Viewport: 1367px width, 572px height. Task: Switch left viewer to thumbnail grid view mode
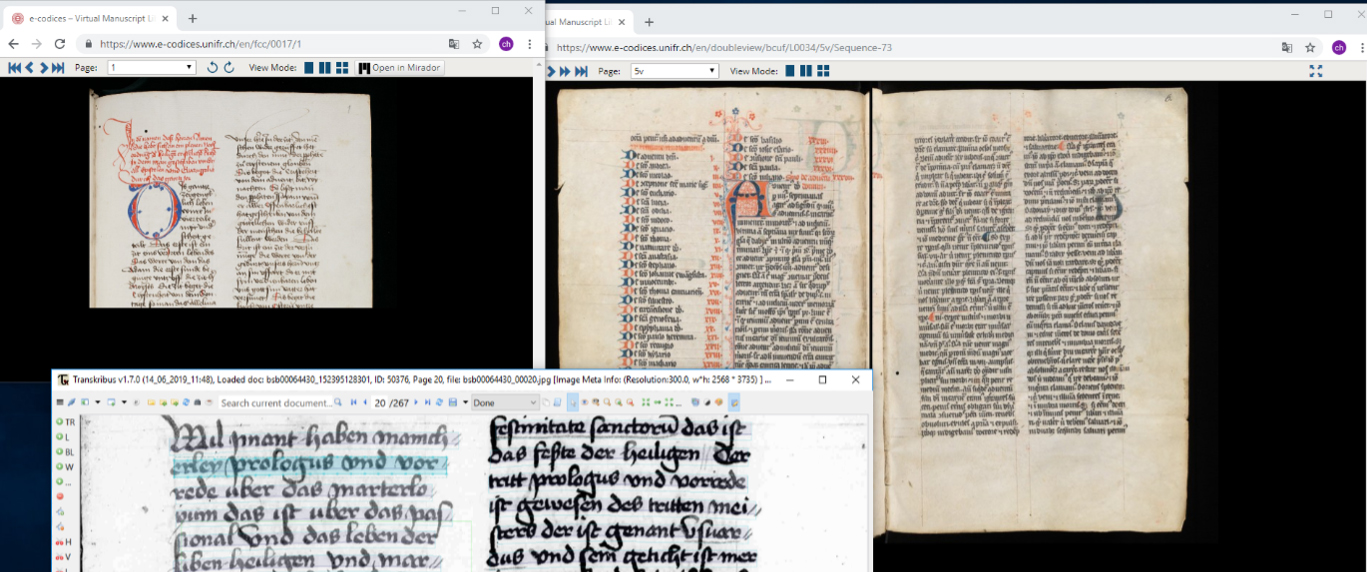point(342,68)
